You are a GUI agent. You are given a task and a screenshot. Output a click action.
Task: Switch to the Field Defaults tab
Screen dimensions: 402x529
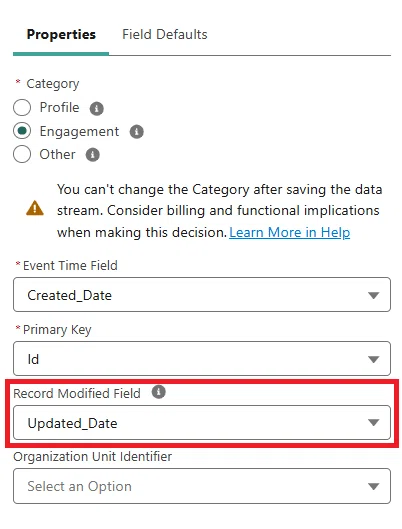coord(165,34)
